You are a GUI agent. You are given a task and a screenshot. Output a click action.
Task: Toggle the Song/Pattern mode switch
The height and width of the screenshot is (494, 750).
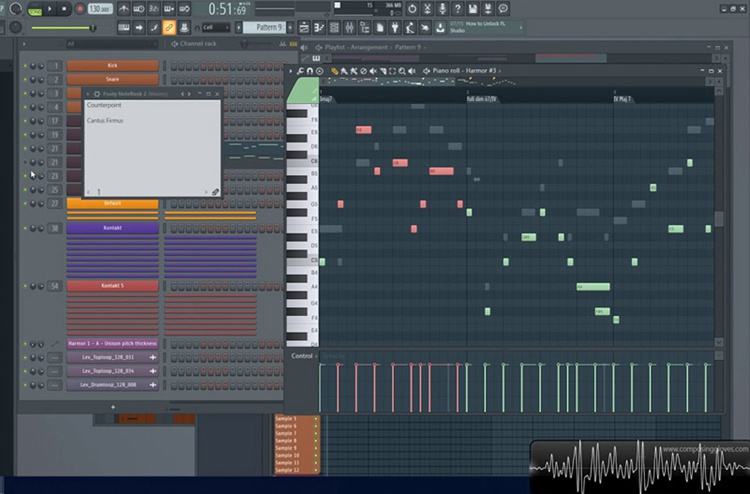coord(35,9)
